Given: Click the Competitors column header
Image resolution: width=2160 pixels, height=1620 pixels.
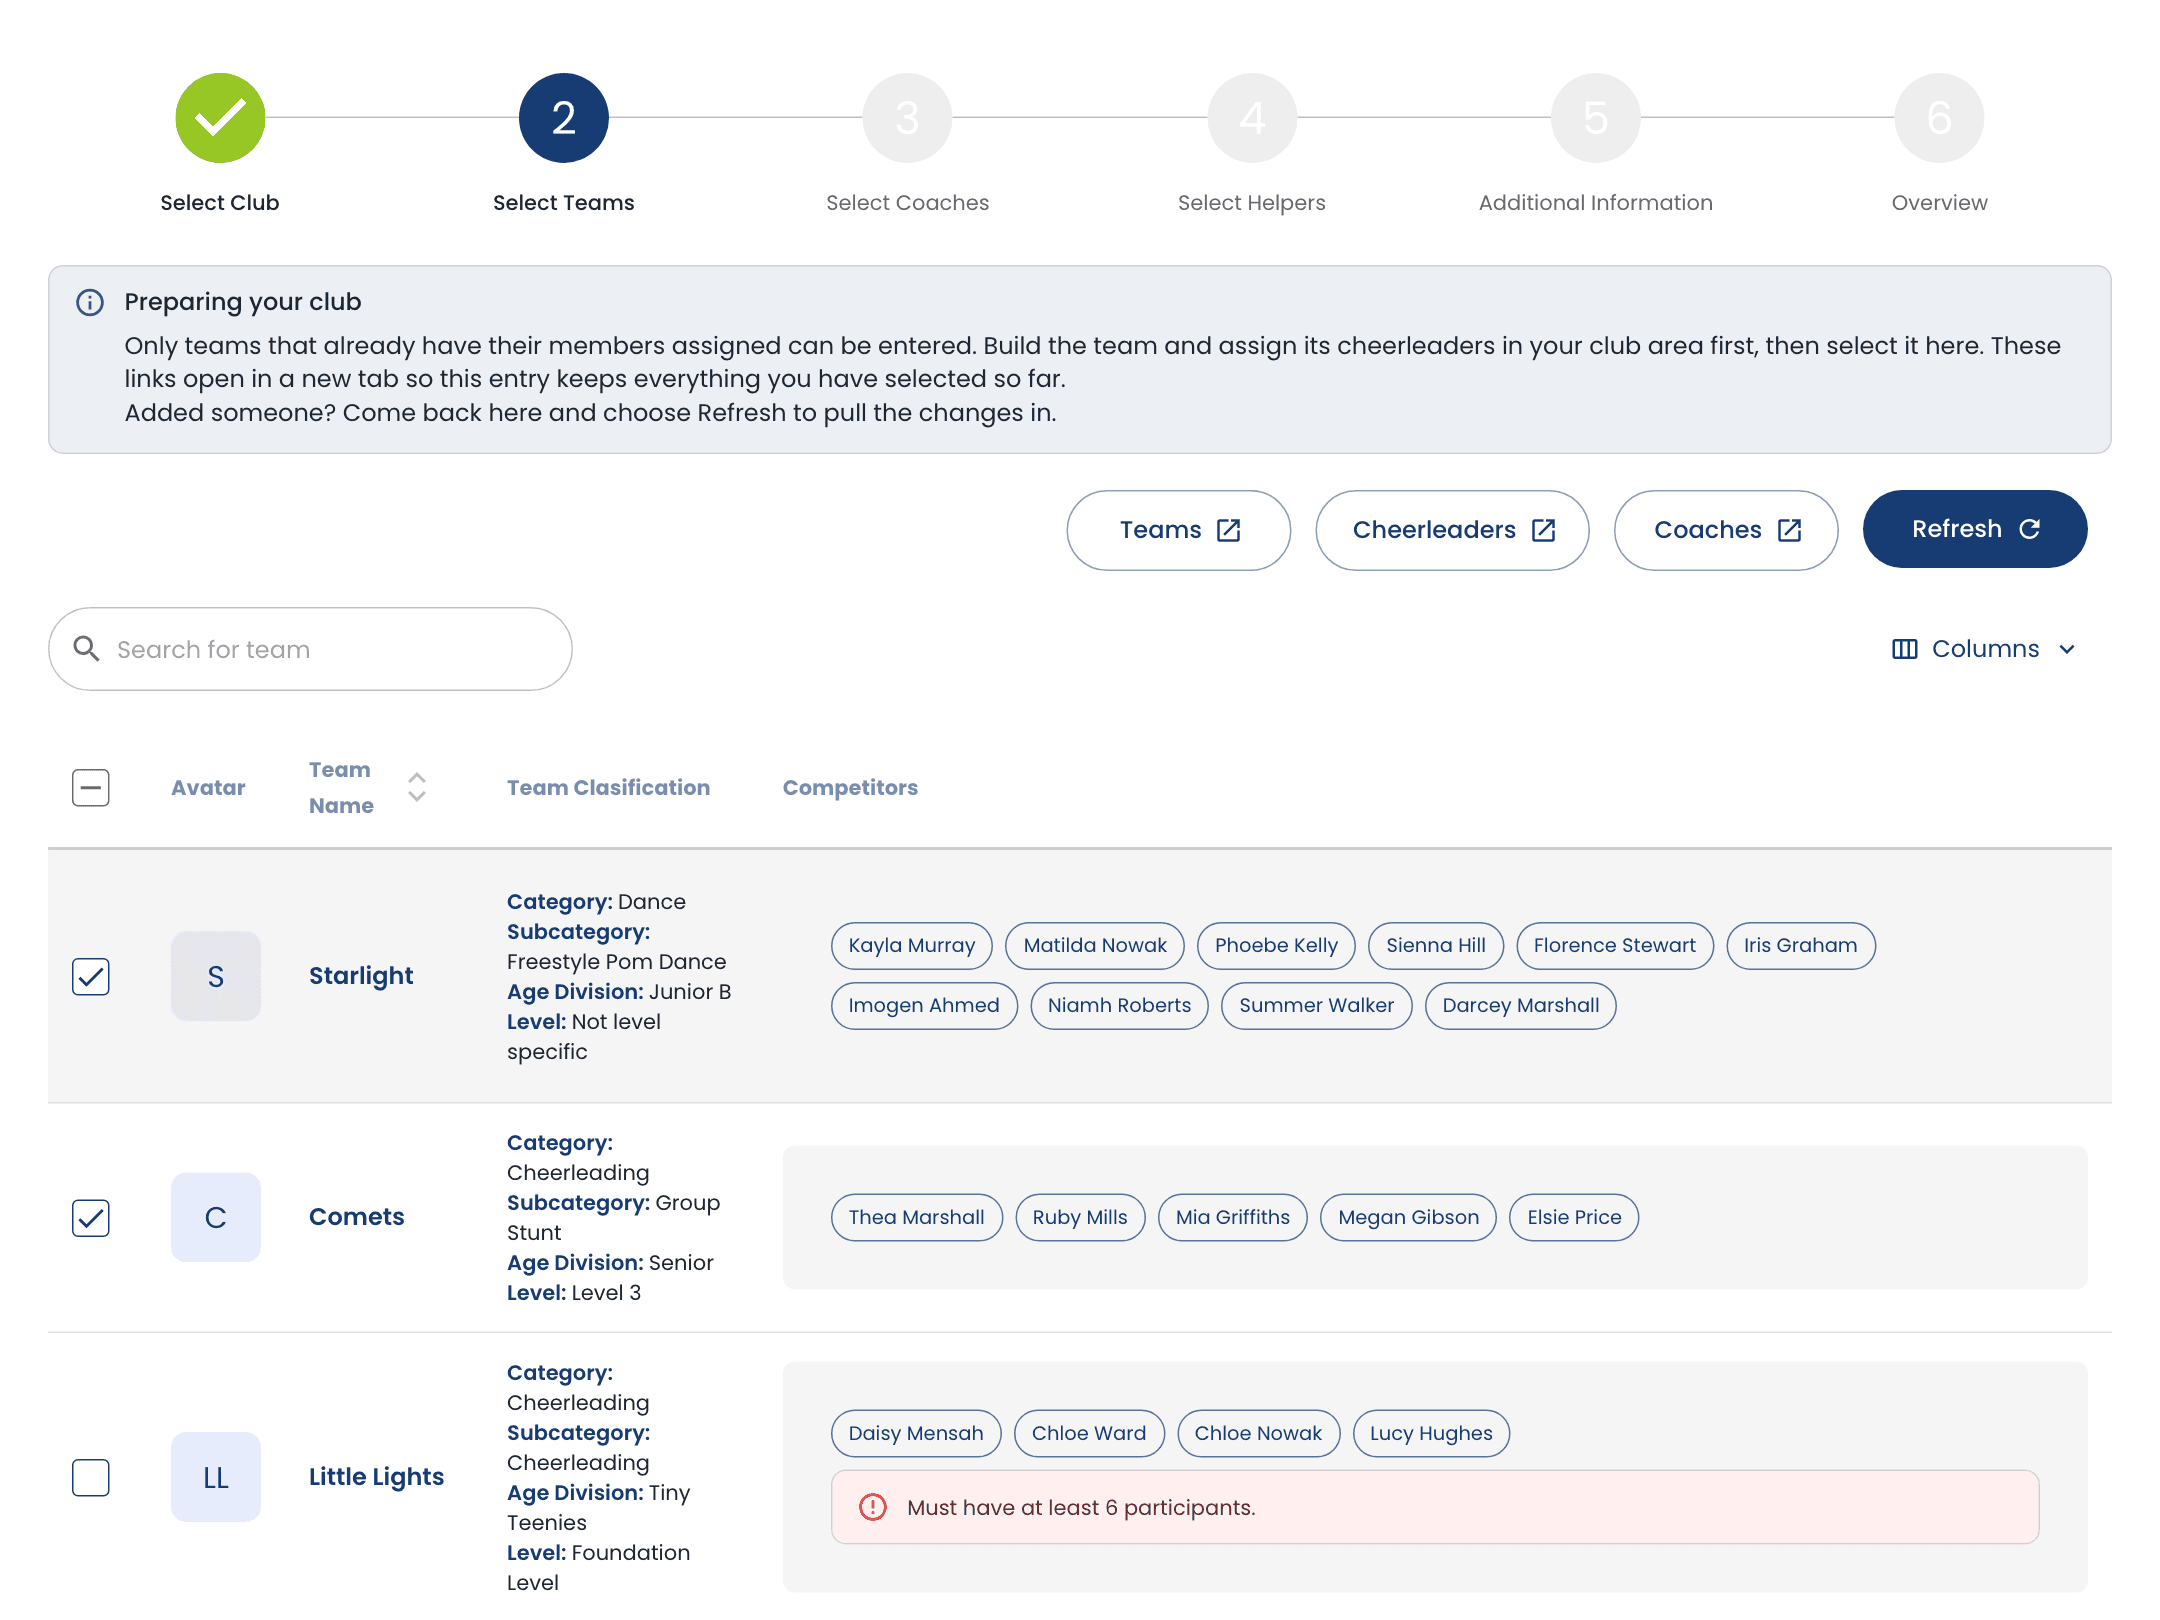Looking at the screenshot, I should (x=850, y=788).
